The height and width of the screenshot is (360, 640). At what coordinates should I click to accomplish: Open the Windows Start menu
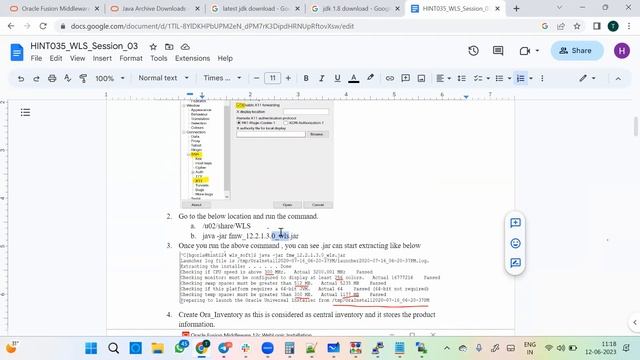91,348
